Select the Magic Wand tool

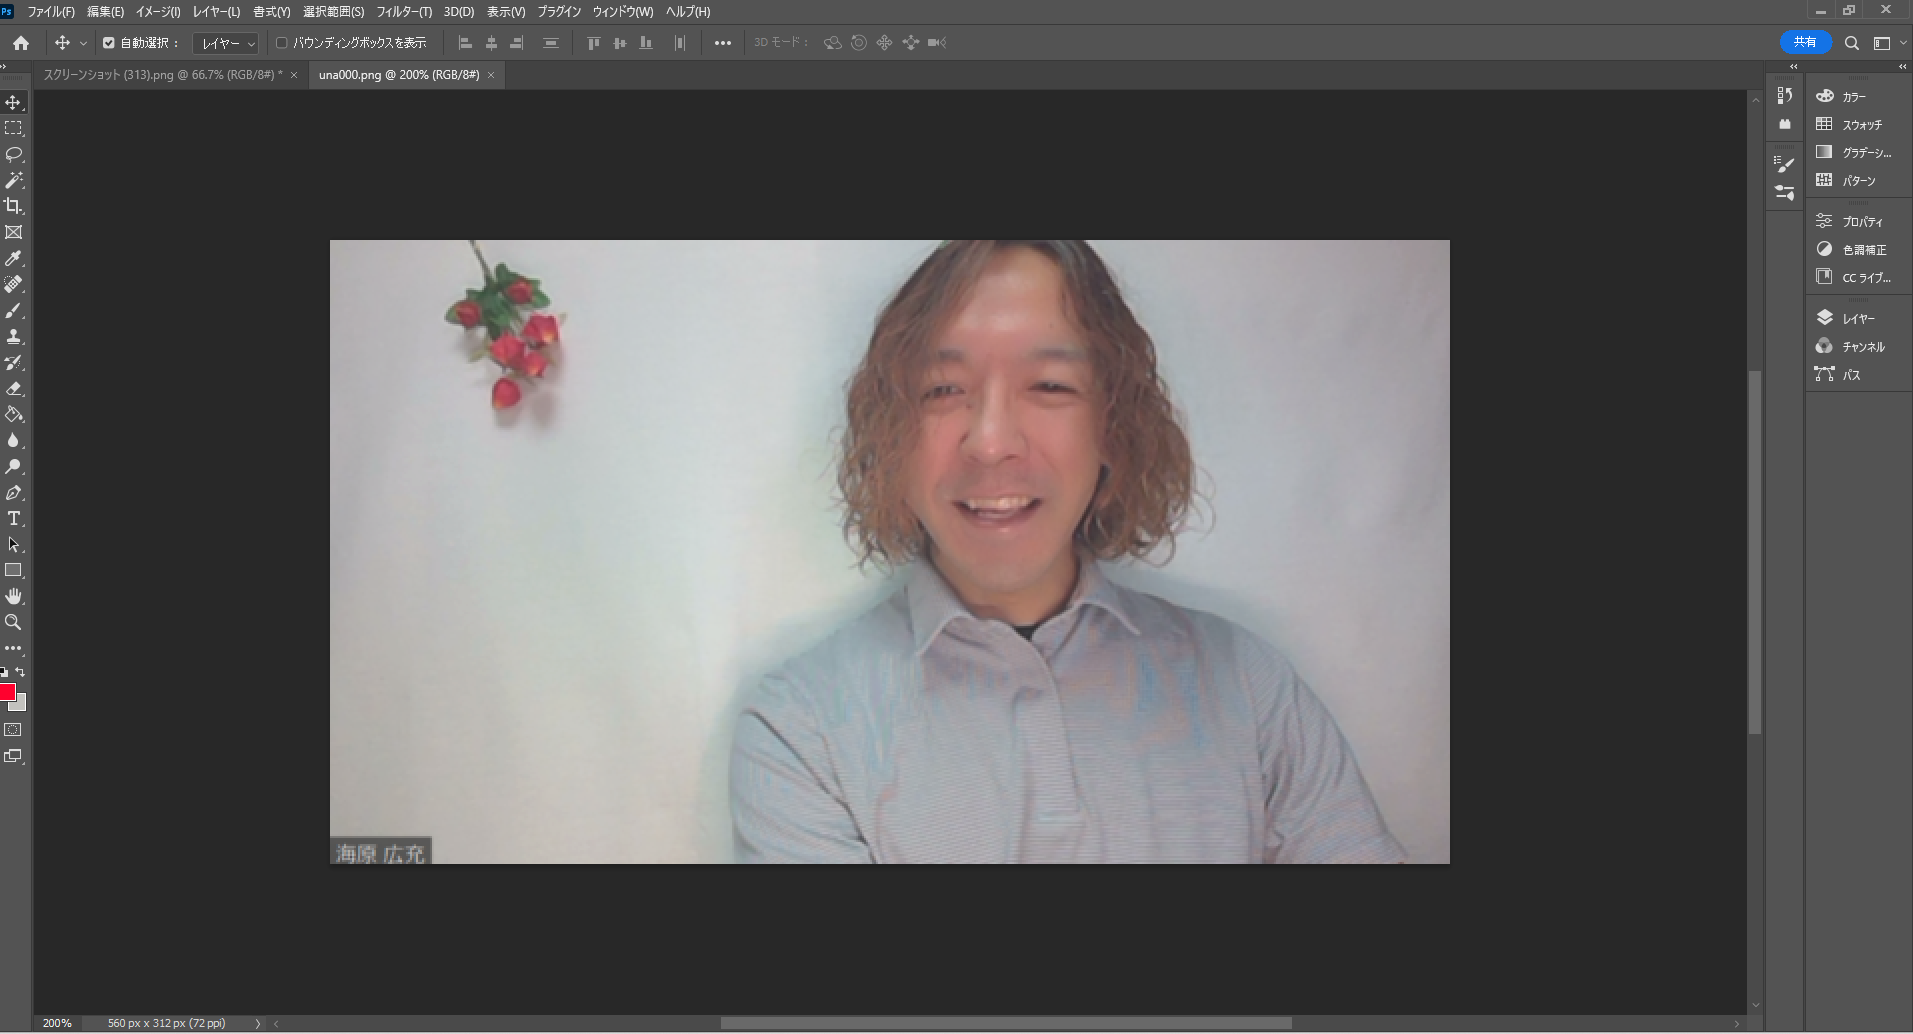click(x=14, y=180)
